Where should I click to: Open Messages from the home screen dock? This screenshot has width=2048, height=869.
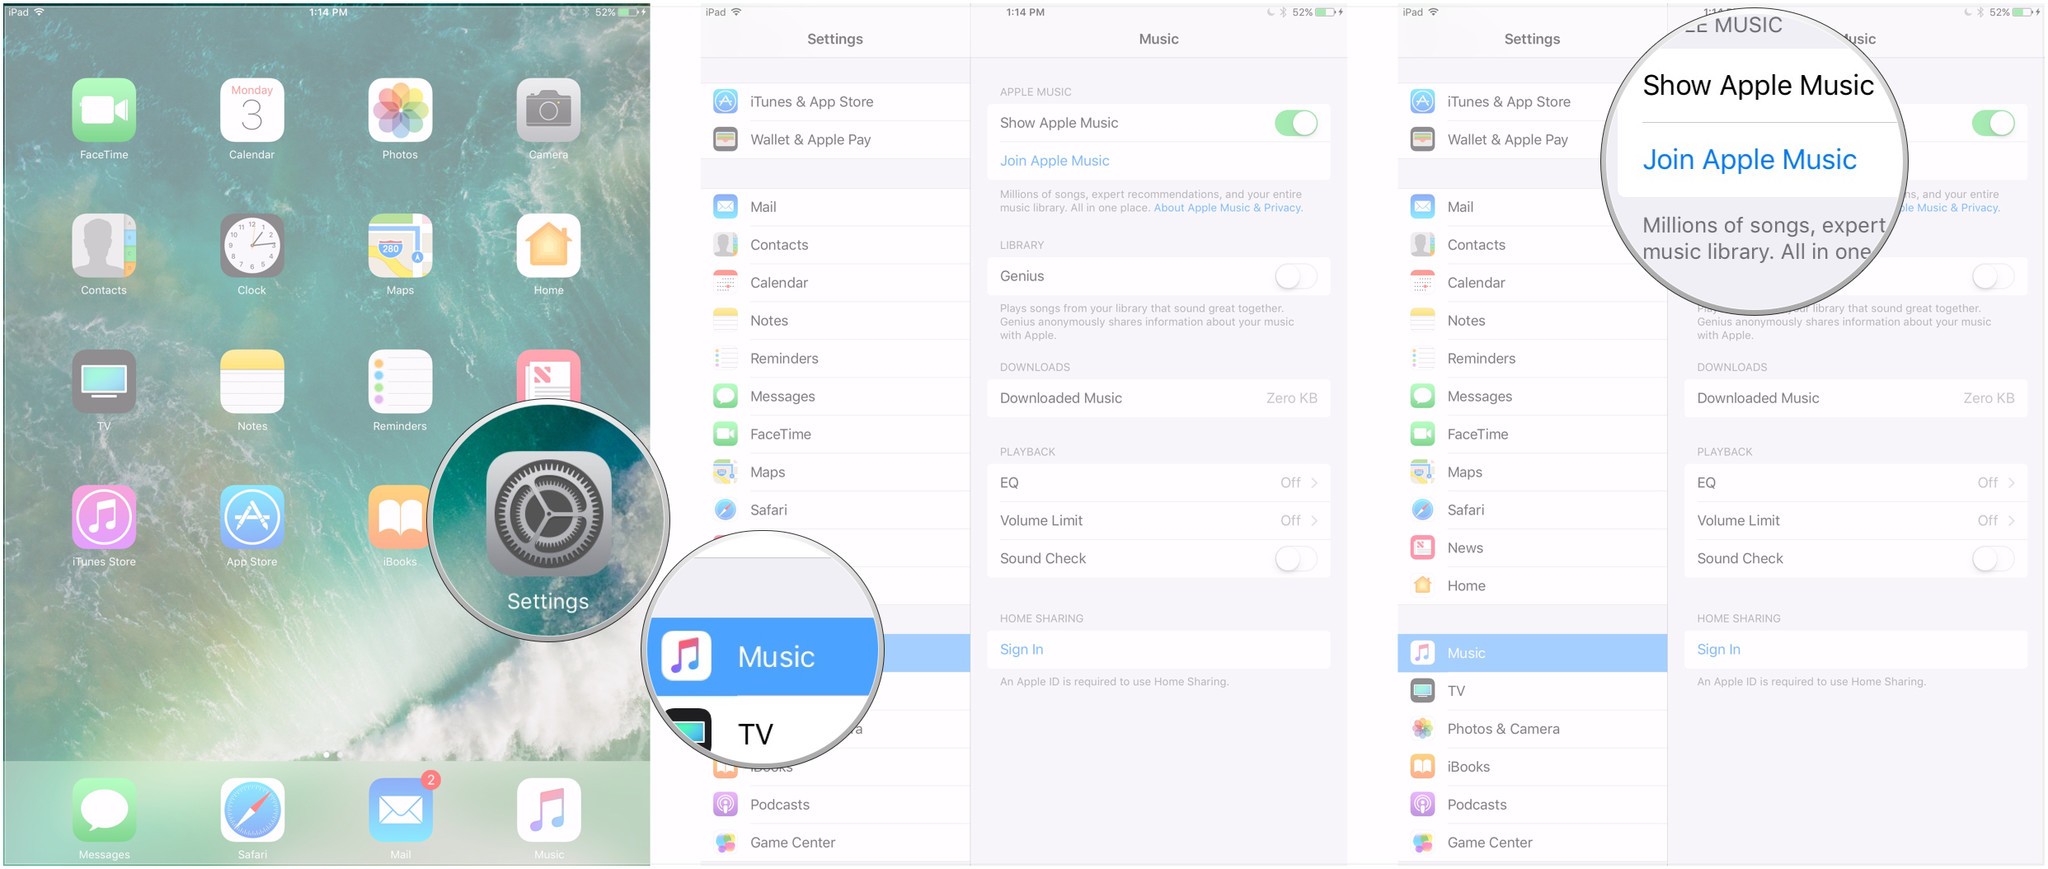(104, 810)
